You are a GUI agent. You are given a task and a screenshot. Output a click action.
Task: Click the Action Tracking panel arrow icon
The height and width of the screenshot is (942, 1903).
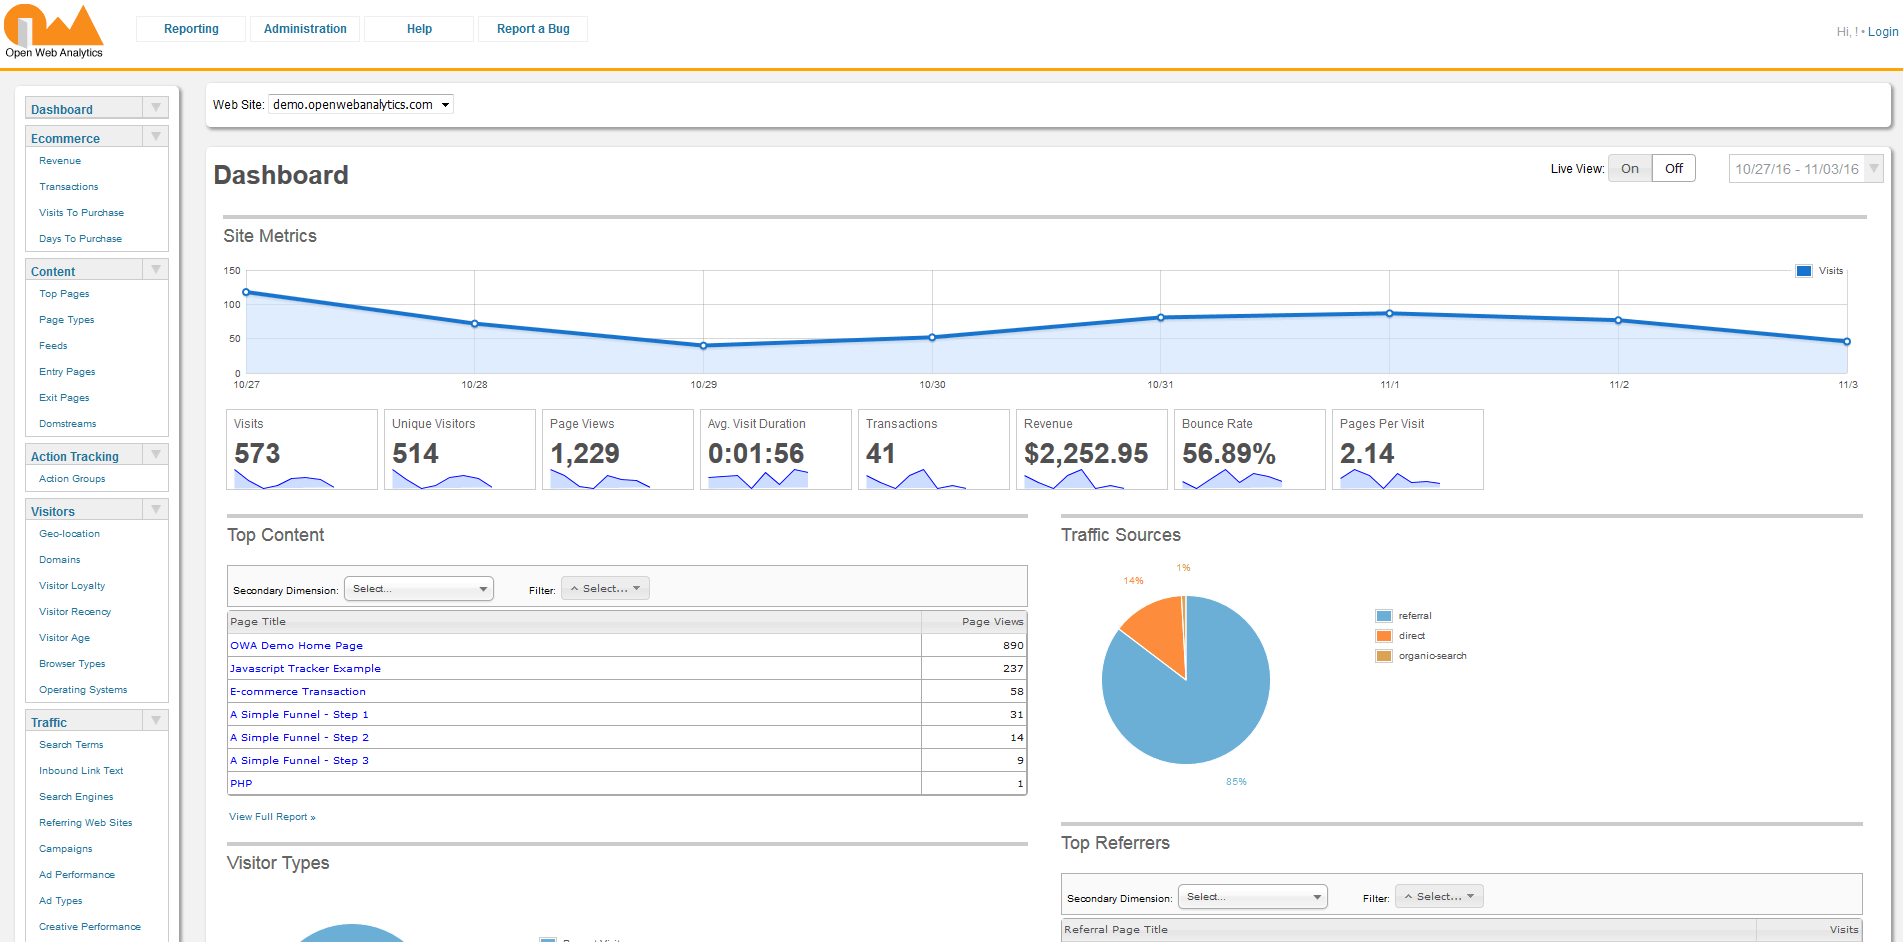pyautogui.click(x=155, y=454)
